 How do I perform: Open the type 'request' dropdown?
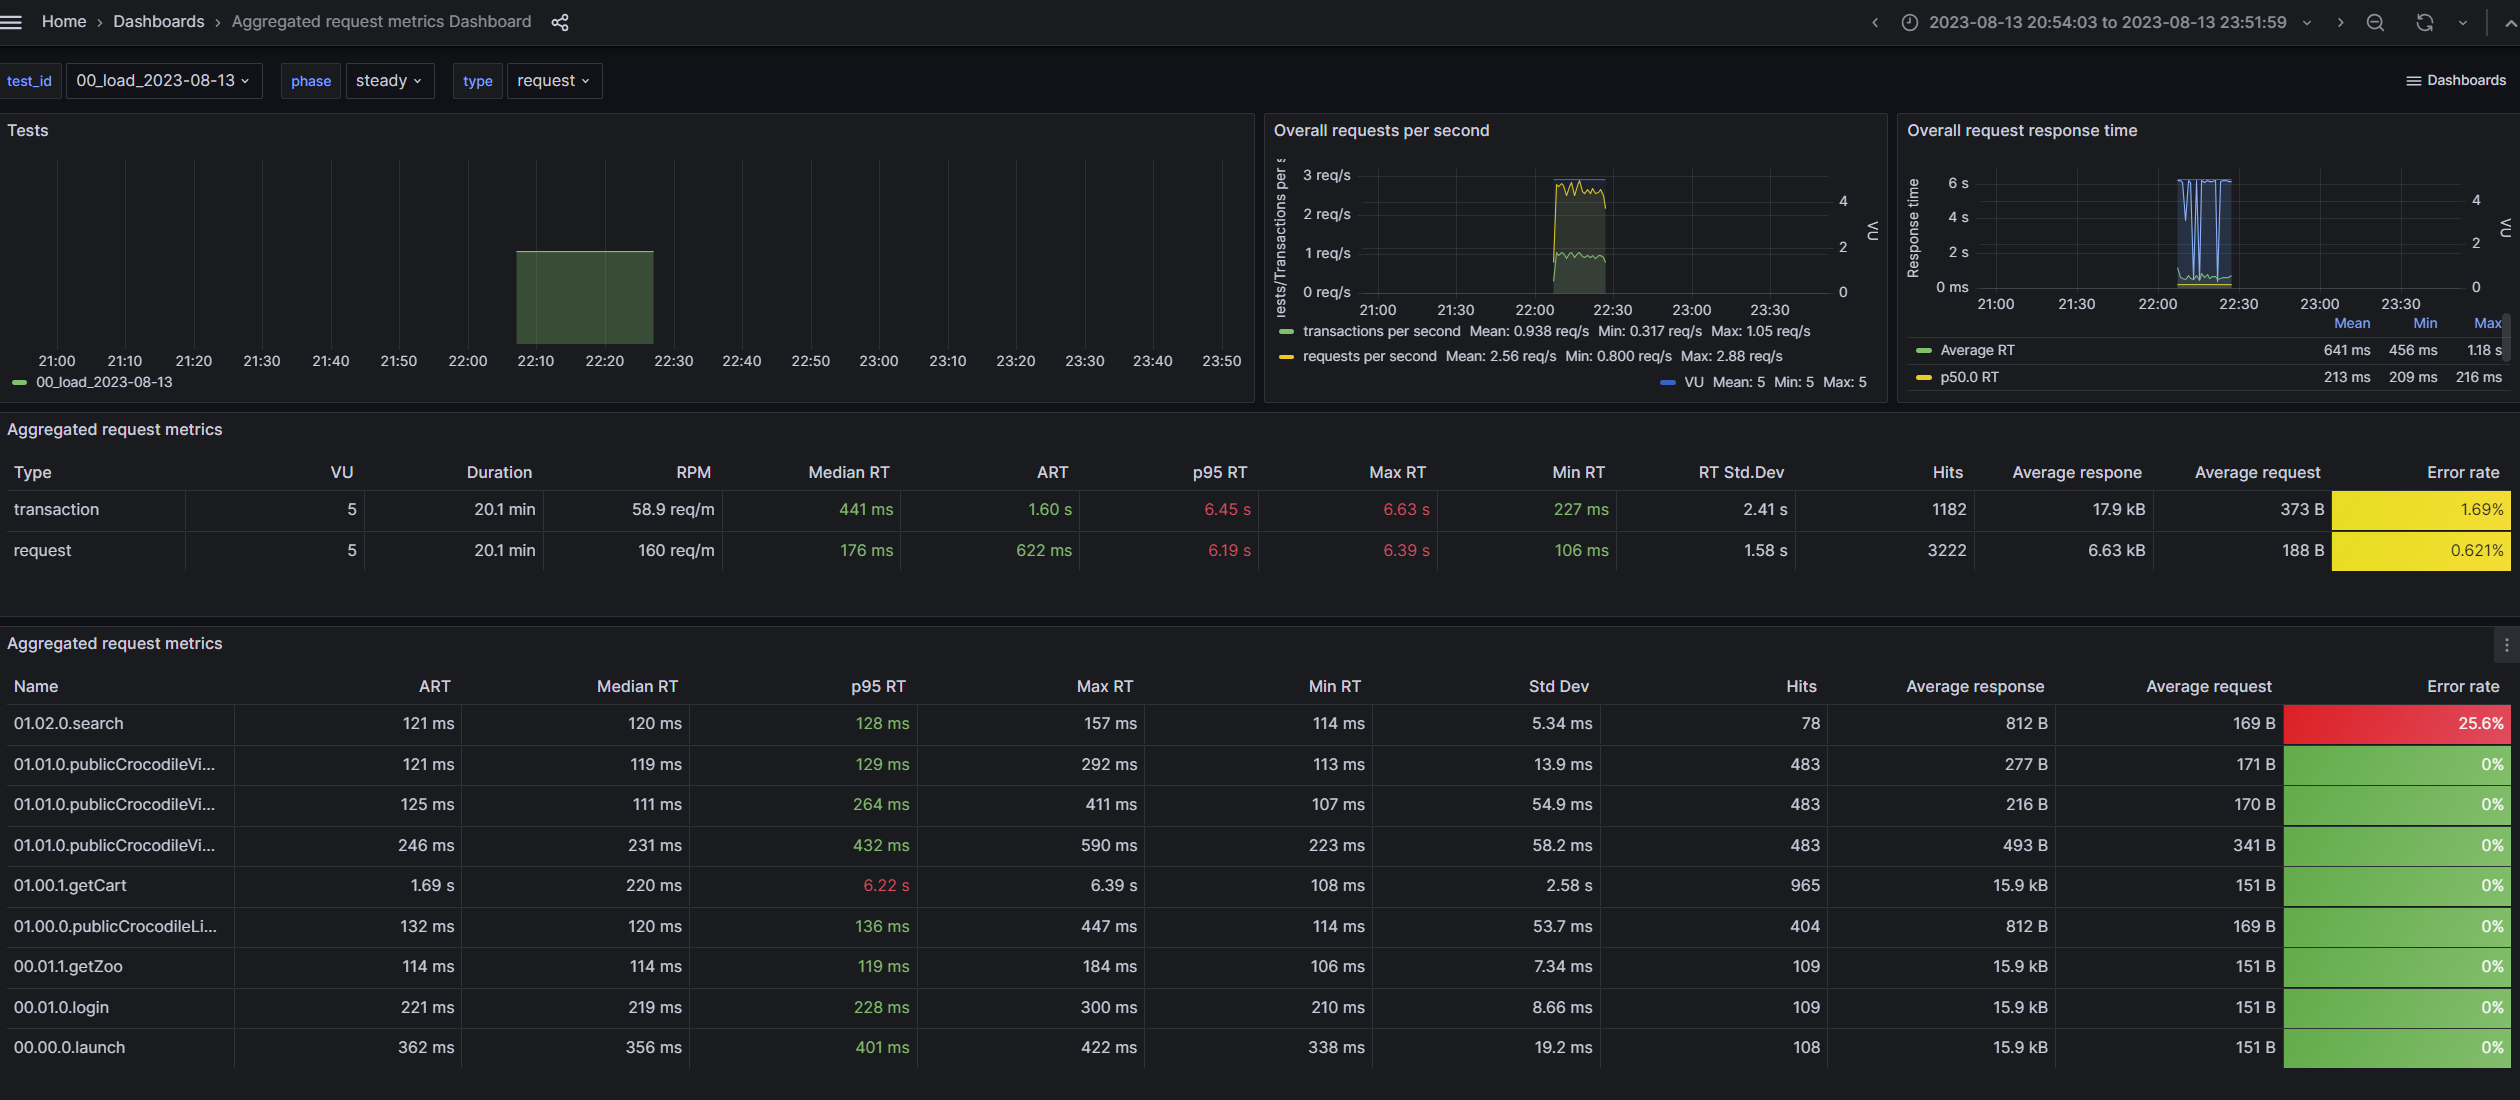click(x=554, y=81)
